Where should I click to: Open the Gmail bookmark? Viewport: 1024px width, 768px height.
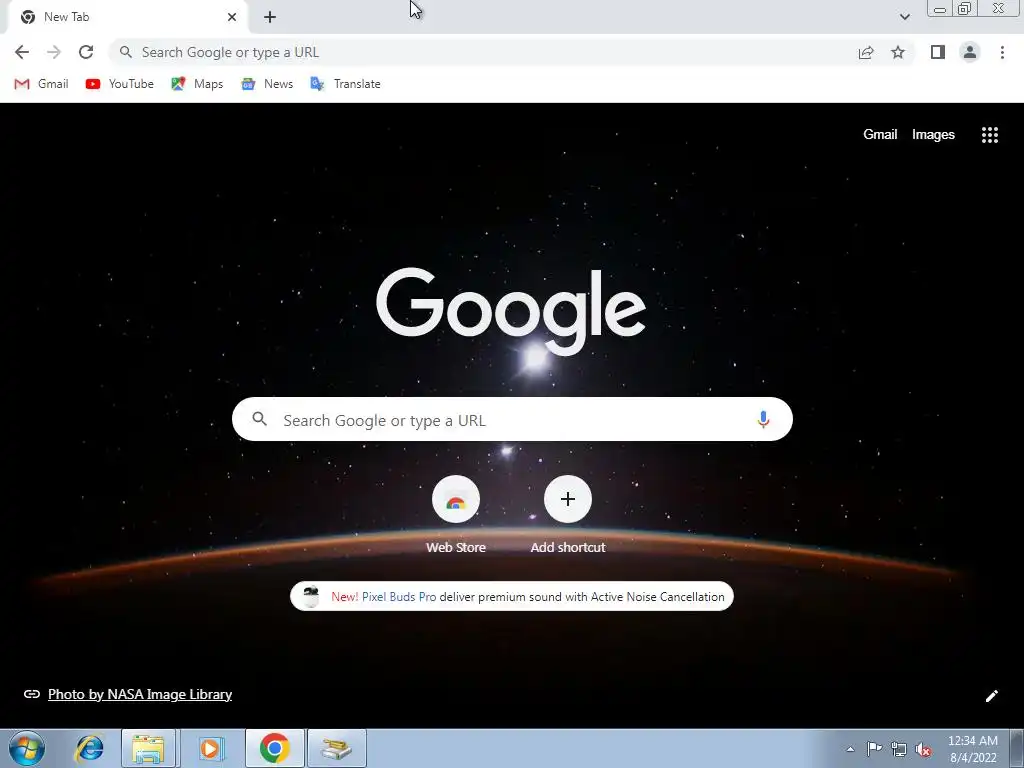click(41, 84)
